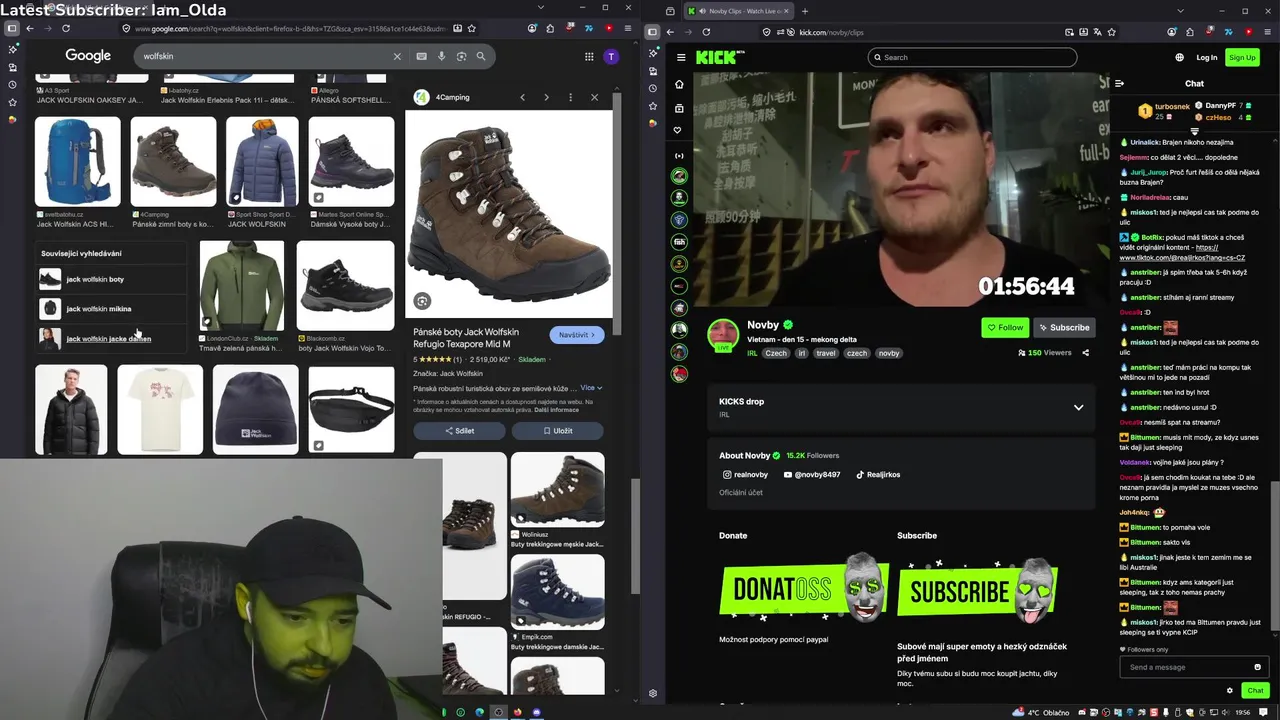
Task: Expand the KICKS drop section
Action: [1078, 407]
